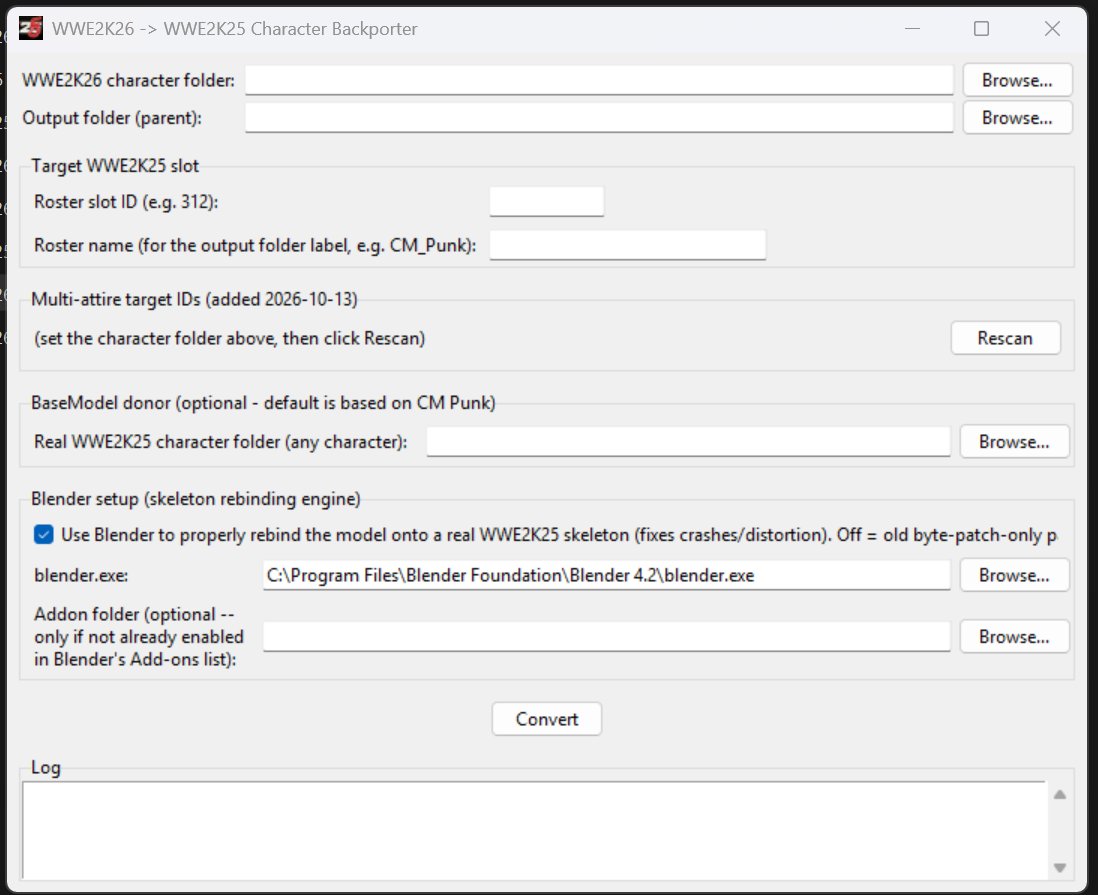Browse for the WWE2K26 character folder
This screenshot has width=1098, height=895.
[1017, 80]
